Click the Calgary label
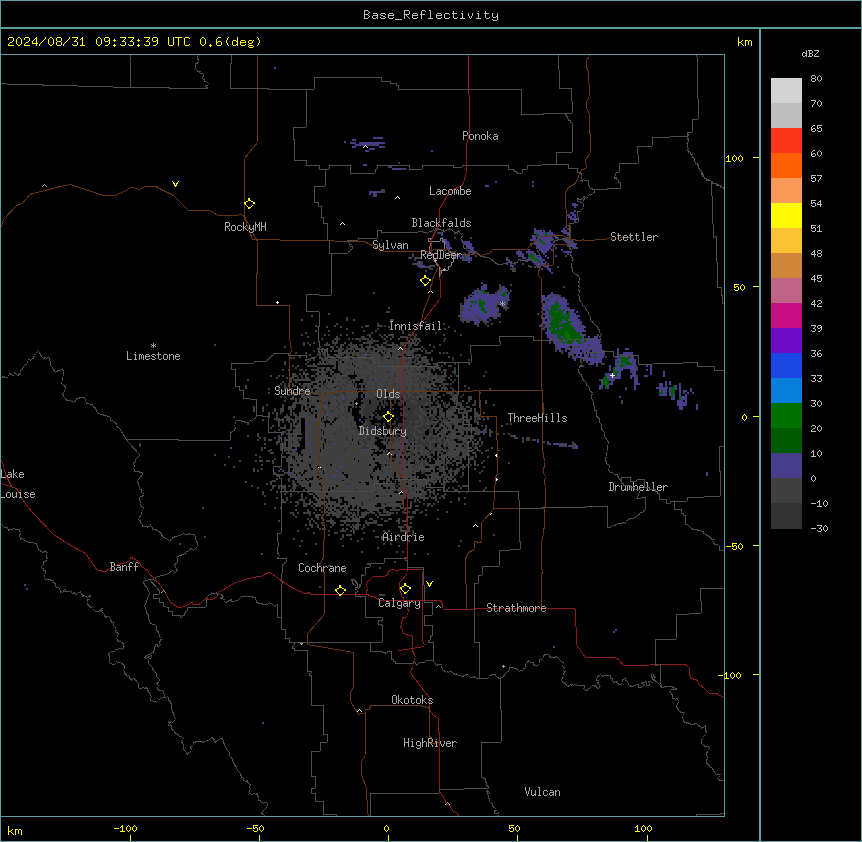Screen dimensions: 862x842 point(399,603)
